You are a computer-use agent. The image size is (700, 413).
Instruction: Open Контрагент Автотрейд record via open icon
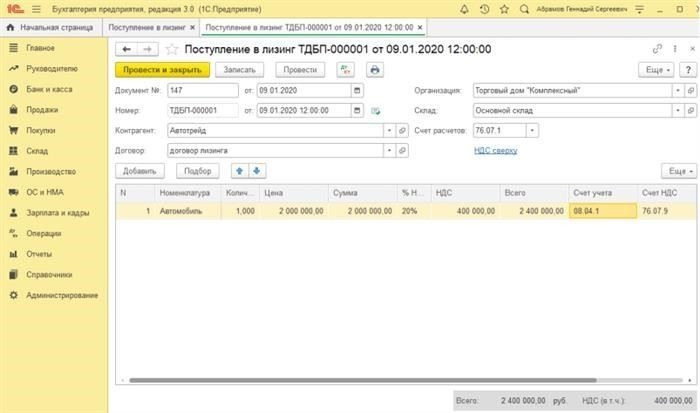[402, 130]
